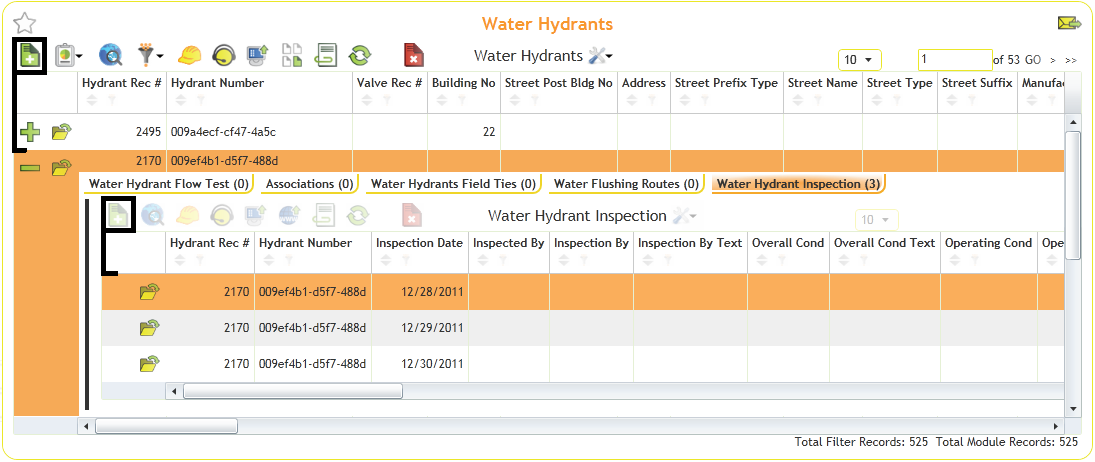
Task: Click the green refresh arrows icon
Action: tap(359, 56)
